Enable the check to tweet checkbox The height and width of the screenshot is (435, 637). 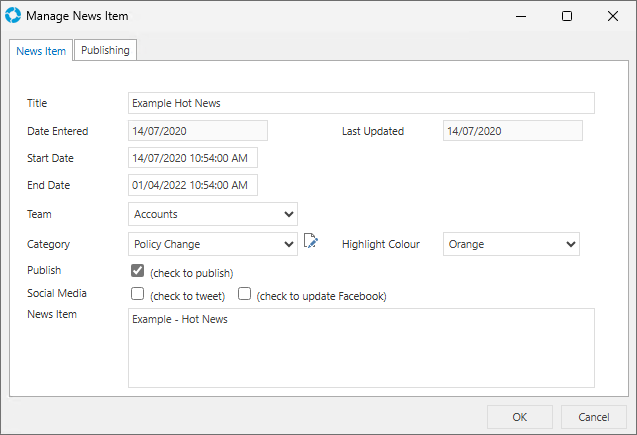click(138, 295)
